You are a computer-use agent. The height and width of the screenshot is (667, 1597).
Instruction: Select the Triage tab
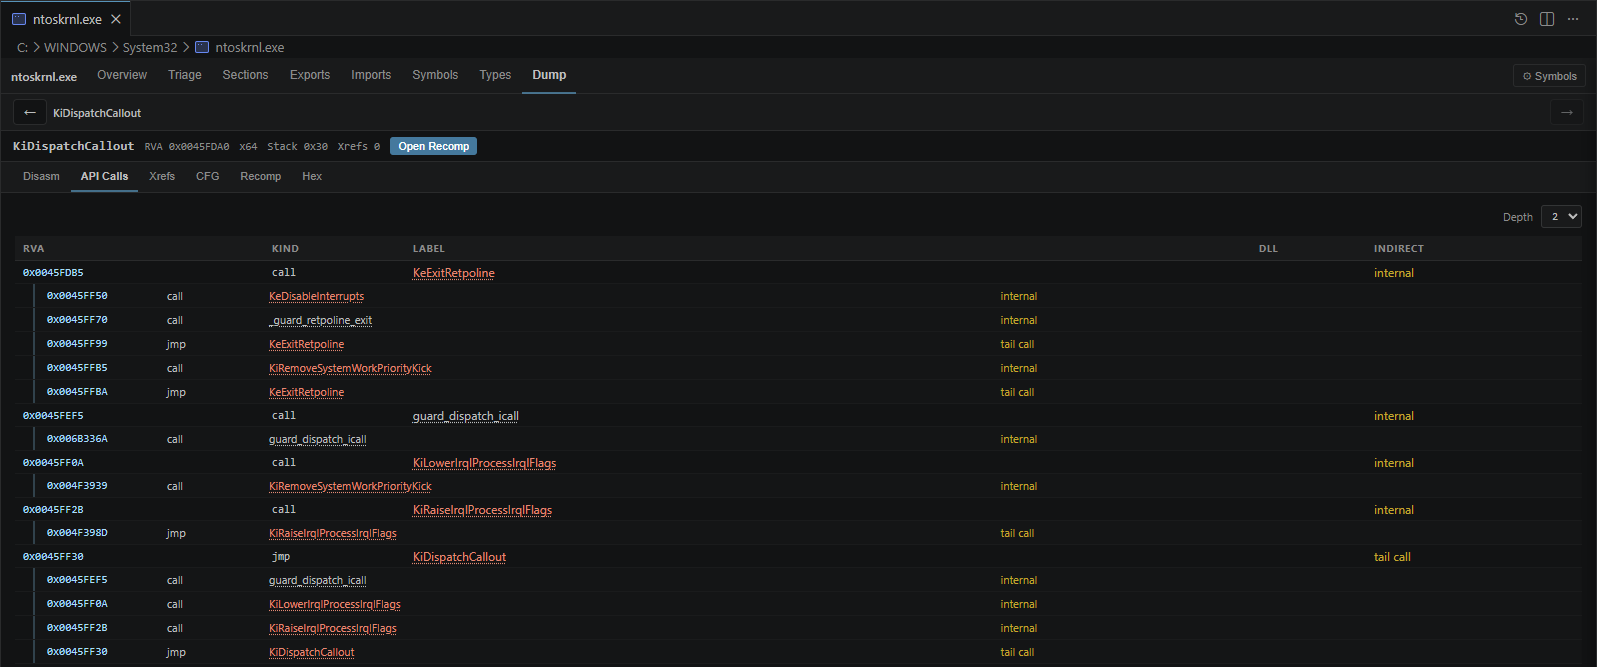click(x=185, y=75)
